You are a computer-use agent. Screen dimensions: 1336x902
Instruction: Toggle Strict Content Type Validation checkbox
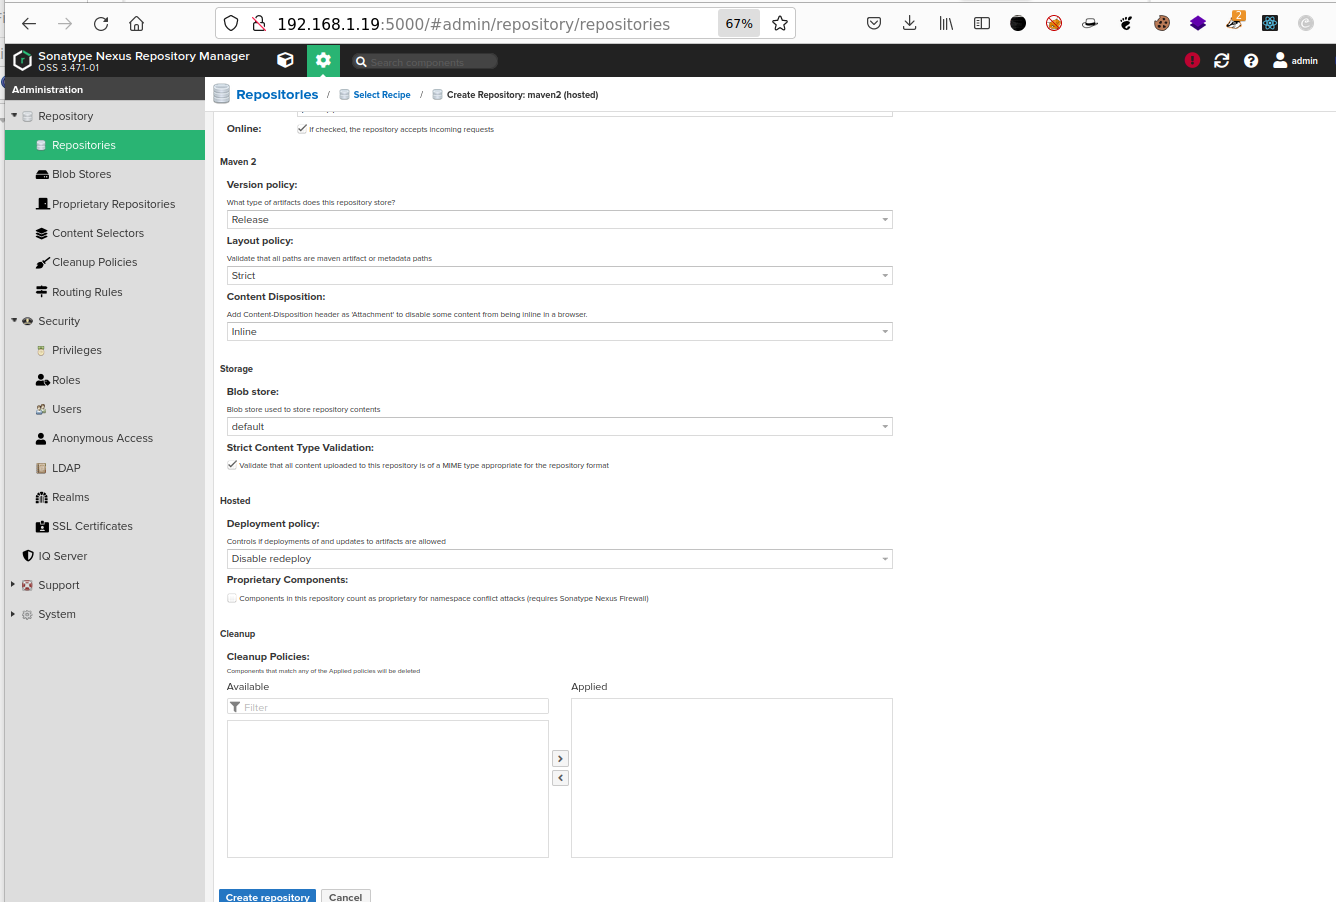click(232, 465)
